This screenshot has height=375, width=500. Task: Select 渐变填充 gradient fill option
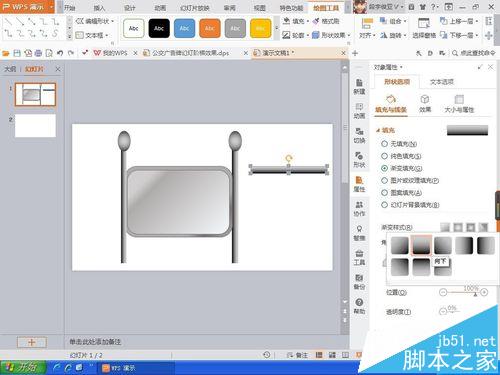click(402, 168)
